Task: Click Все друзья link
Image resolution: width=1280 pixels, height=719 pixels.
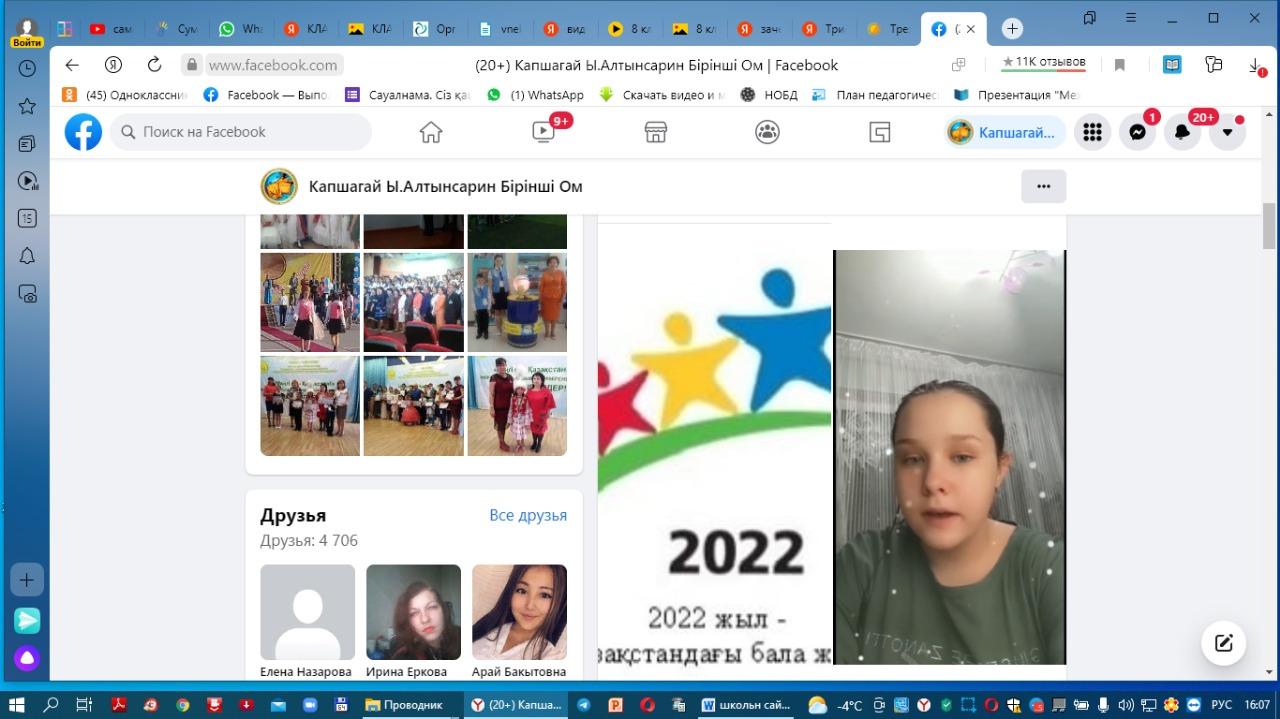Action: (528, 515)
